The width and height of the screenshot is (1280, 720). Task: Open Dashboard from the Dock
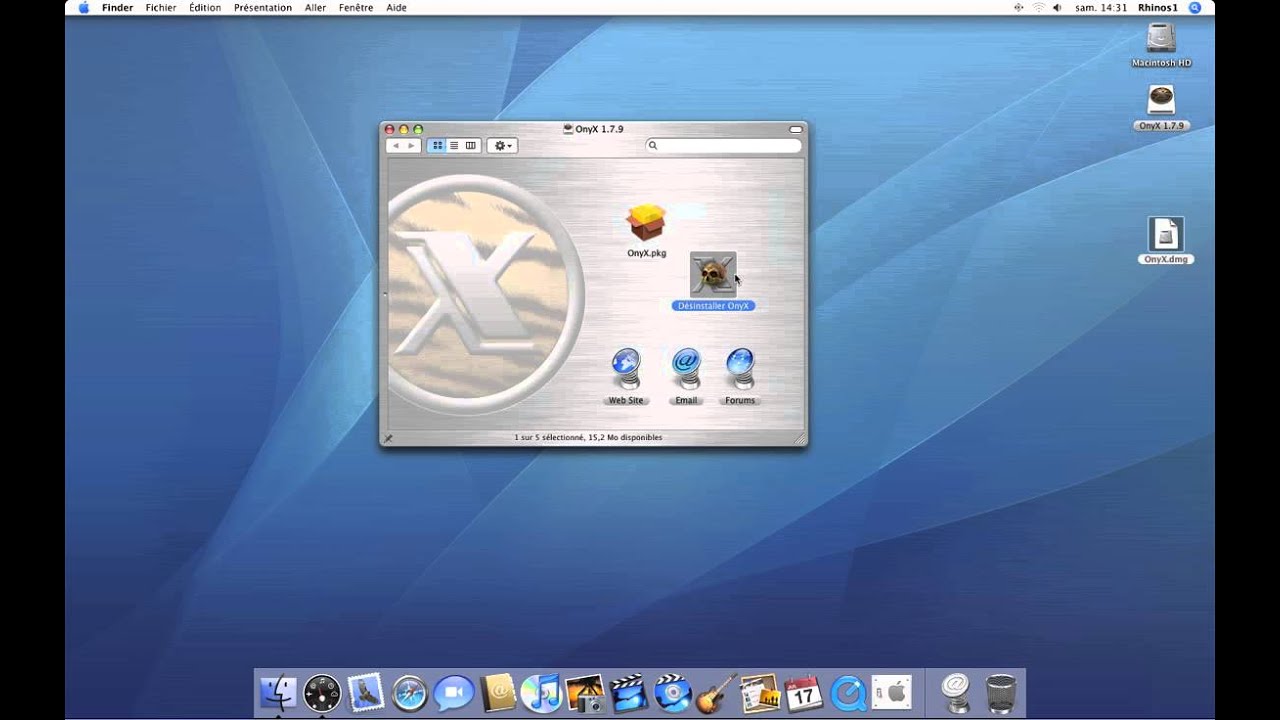tap(322, 692)
